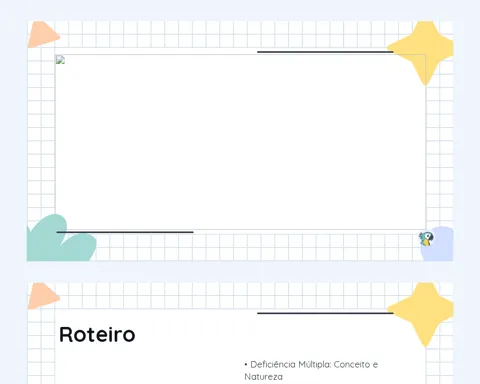Click the dark line below first slide frame

click(125, 232)
